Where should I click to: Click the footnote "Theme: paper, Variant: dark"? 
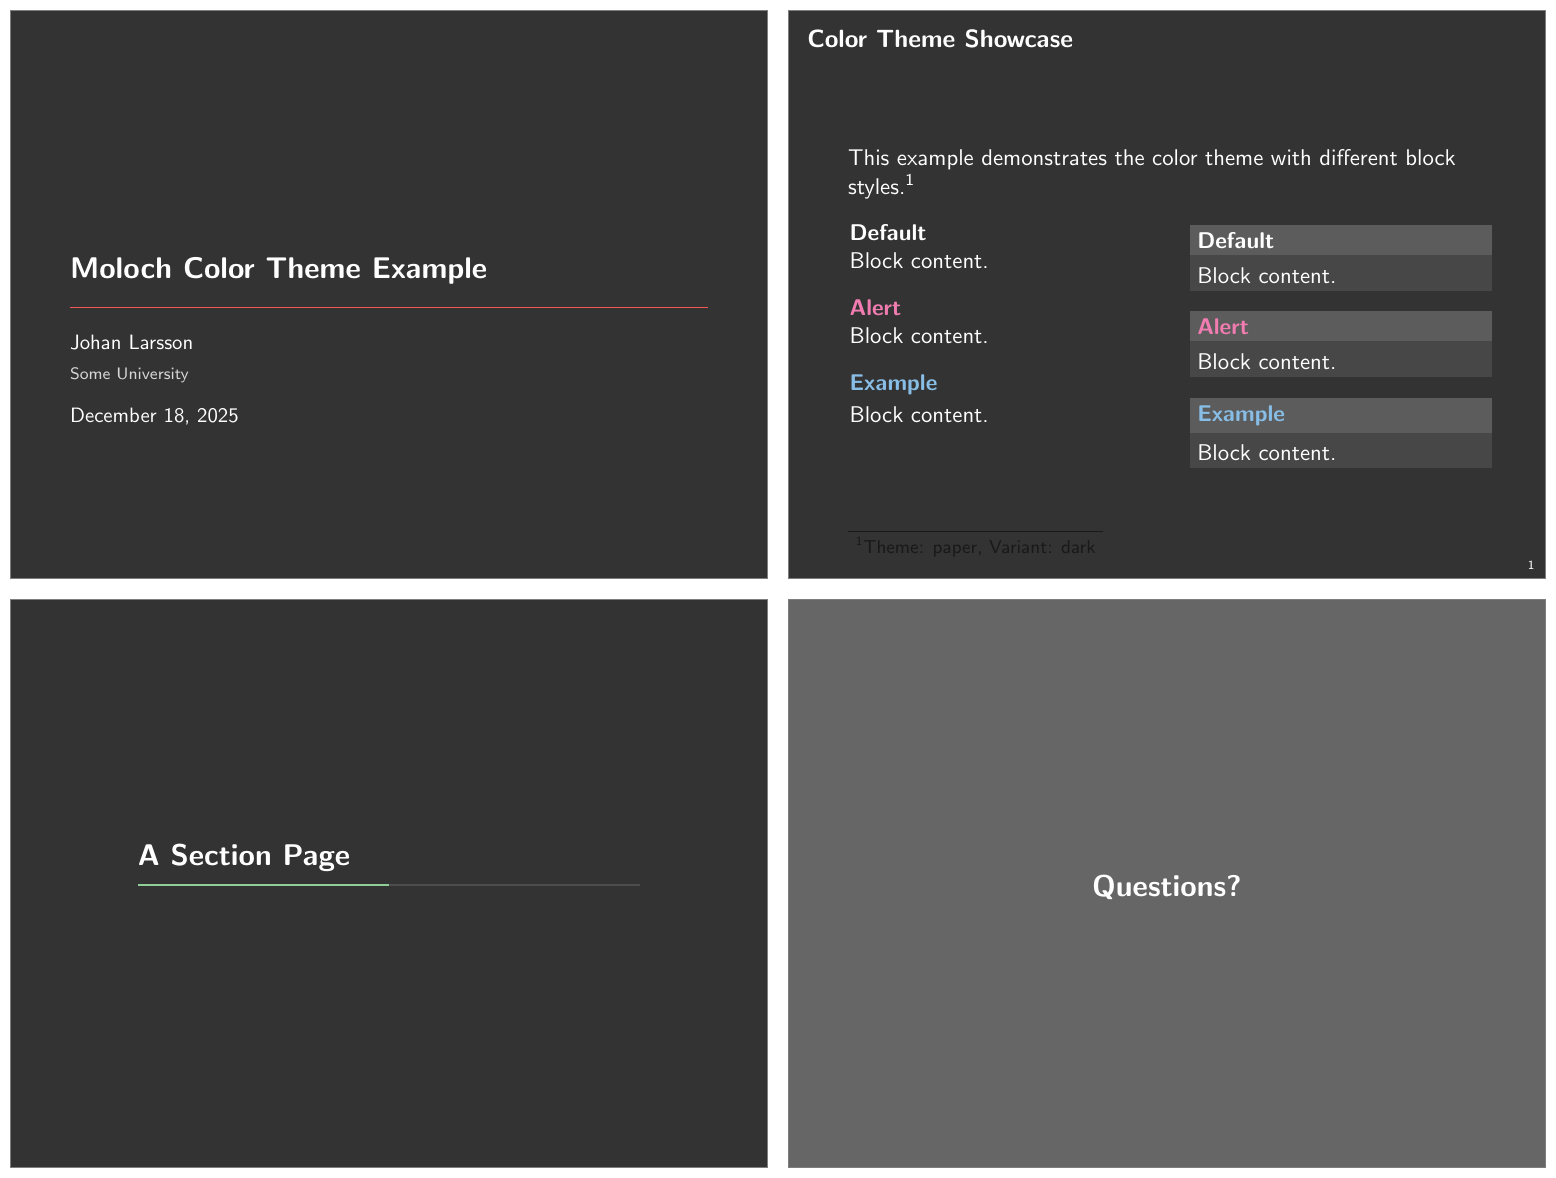click(978, 547)
